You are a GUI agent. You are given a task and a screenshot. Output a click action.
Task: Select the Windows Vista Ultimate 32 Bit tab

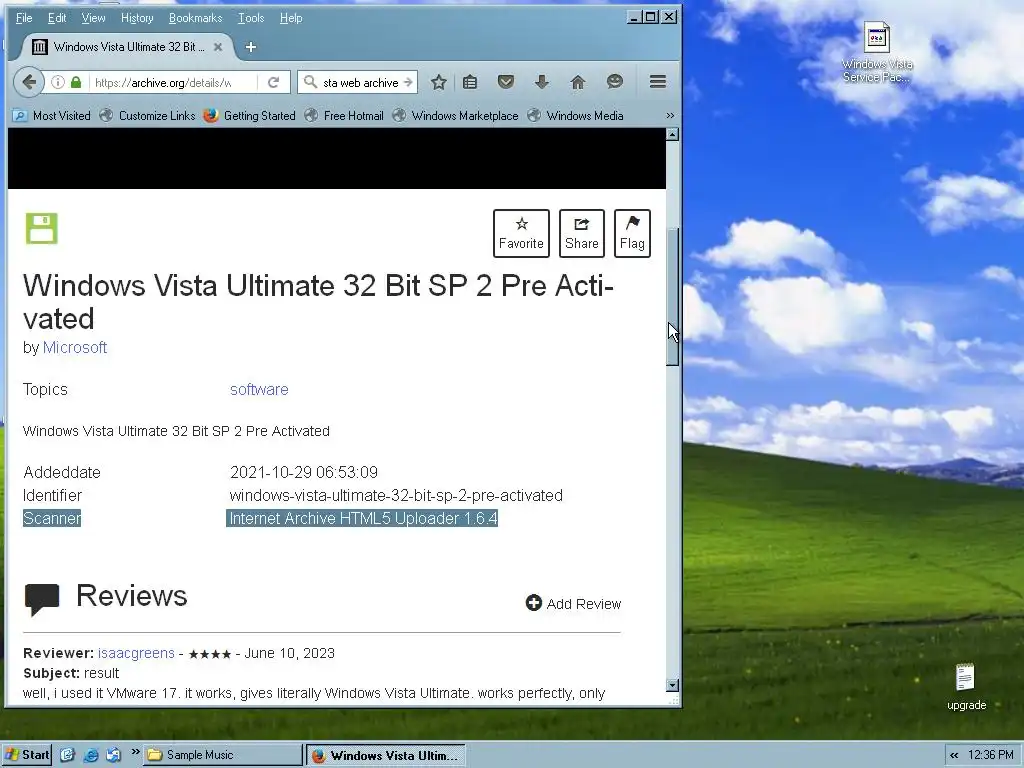[x=128, y=47]
